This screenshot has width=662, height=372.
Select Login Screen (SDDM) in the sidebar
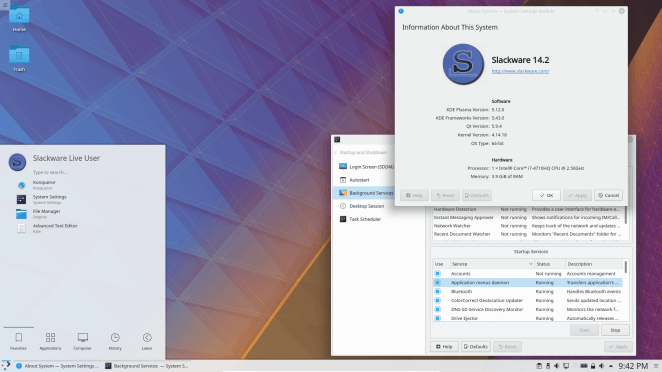click(x=366, y=167)
